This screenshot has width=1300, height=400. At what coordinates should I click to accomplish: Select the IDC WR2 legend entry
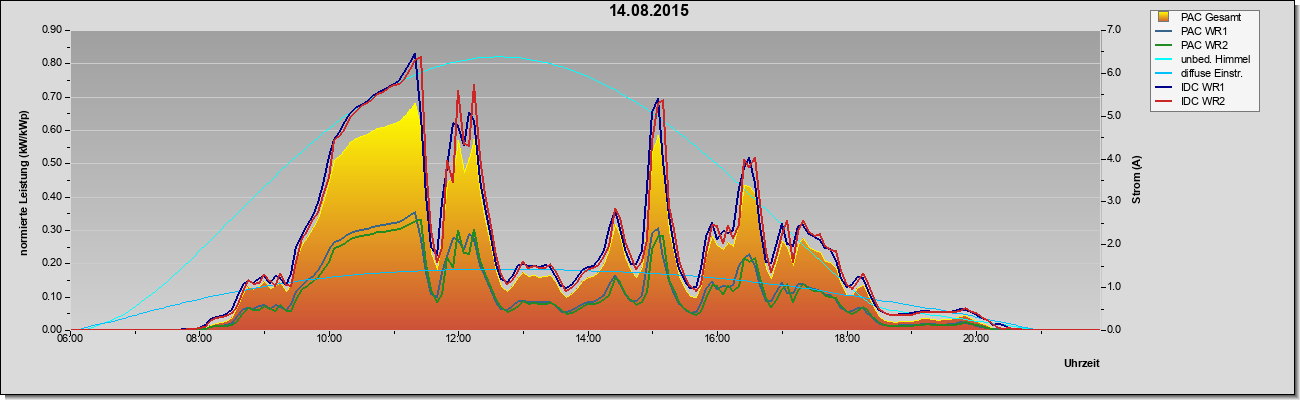click(x=1197, y=101)
